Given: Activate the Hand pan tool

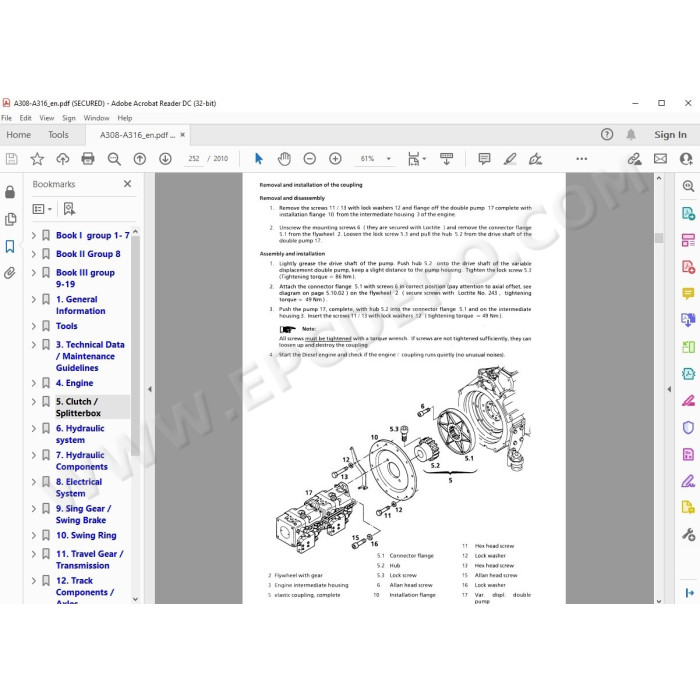Looking at the screenshot, I should [x=284, y=158].
